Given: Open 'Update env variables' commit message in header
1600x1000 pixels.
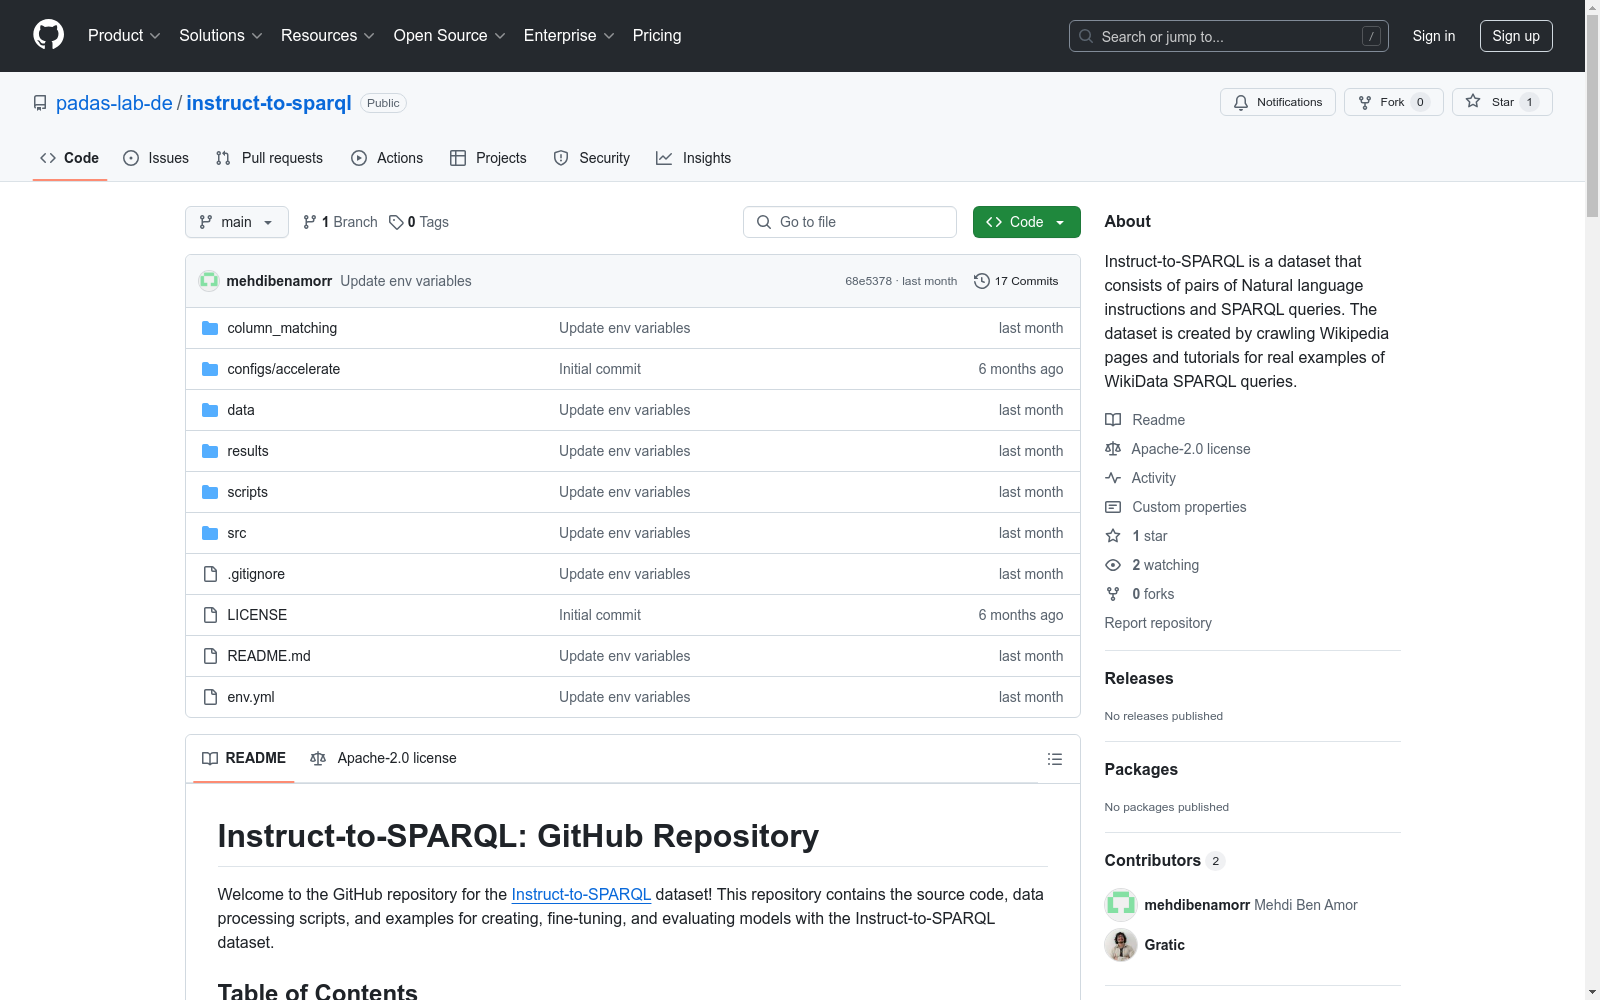Looking at the screenshot, I should click(406, 281).
